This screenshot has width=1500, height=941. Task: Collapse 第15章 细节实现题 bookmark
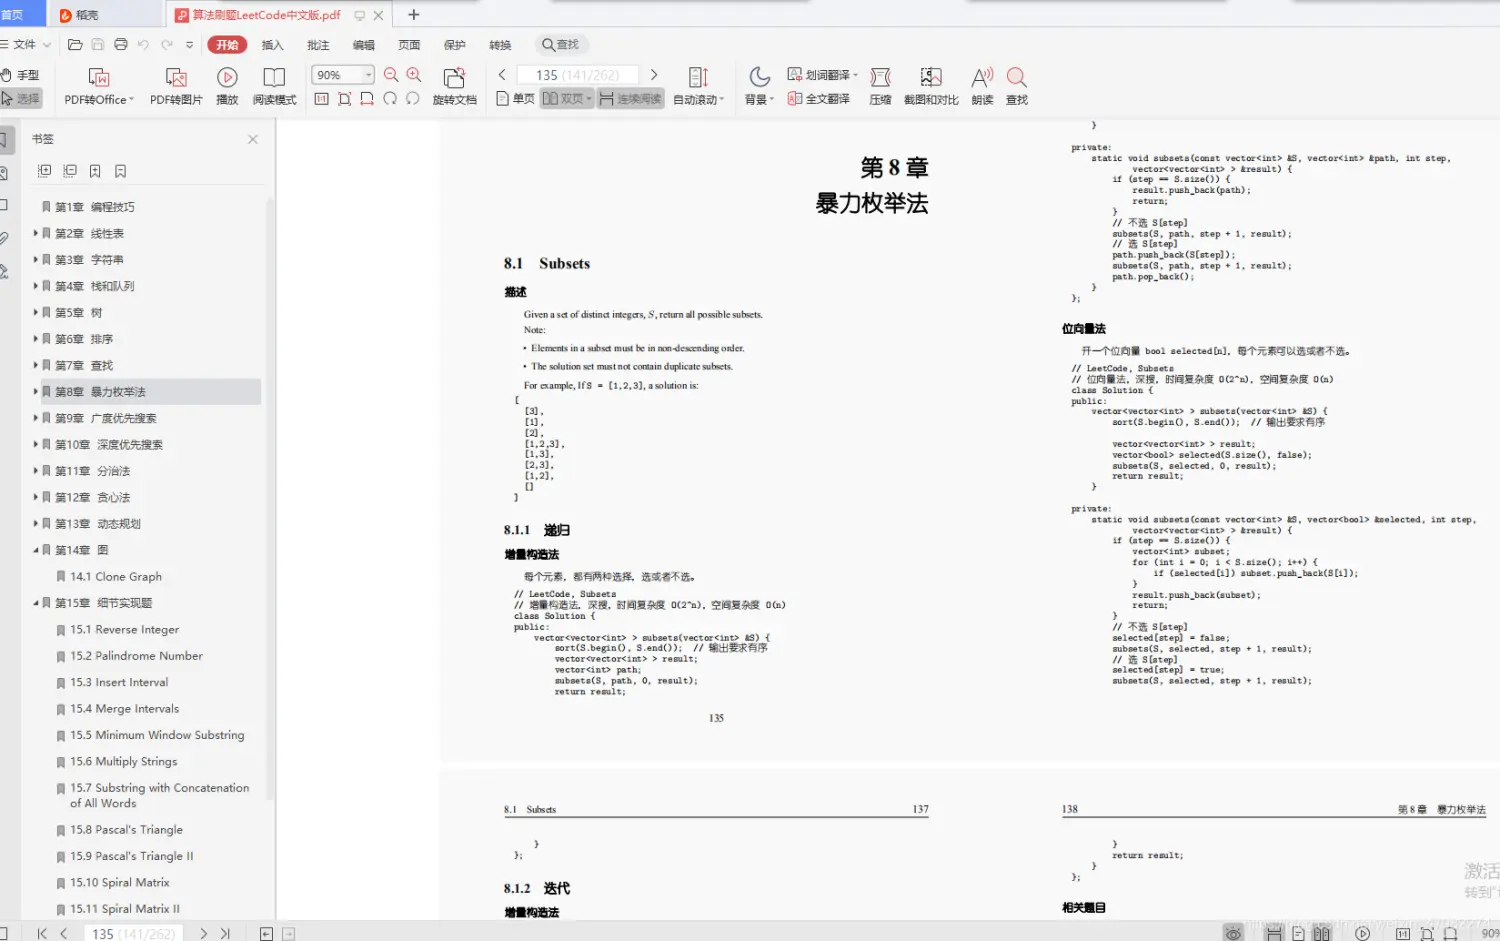tap(35, 603)
